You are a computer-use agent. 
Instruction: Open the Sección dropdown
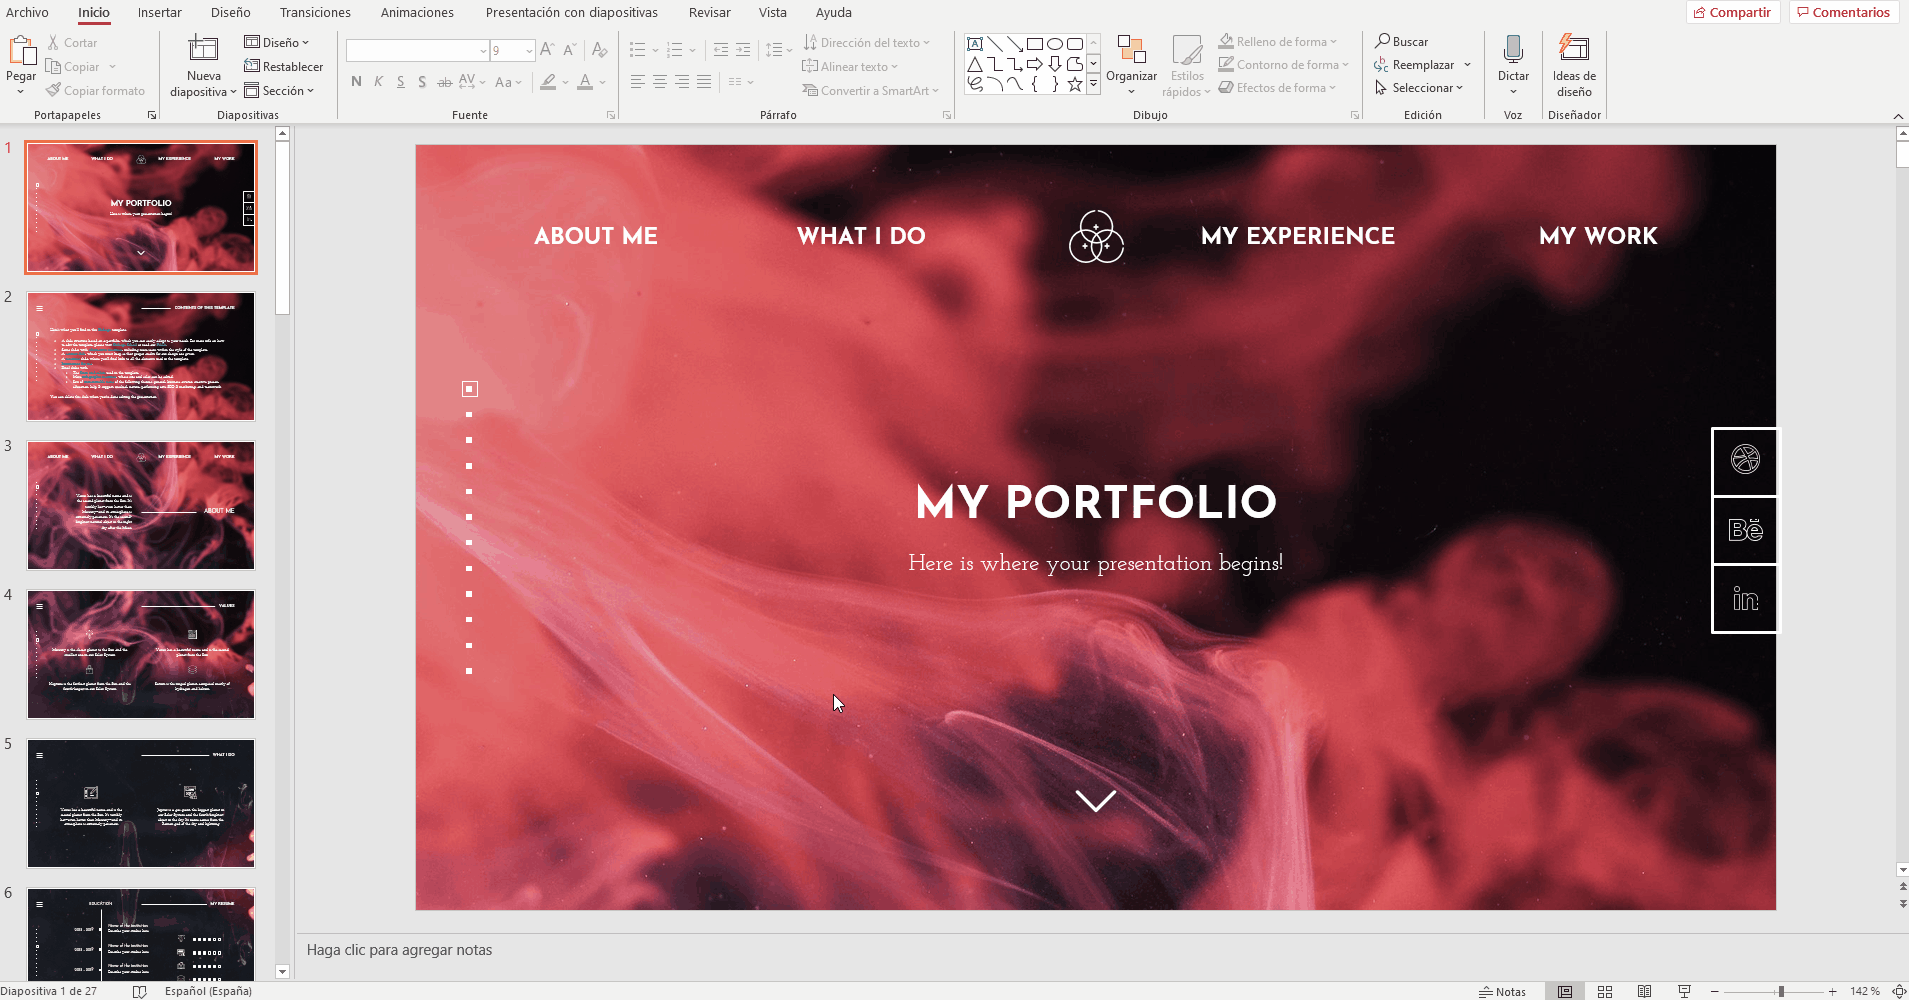(x=279, y=90)
